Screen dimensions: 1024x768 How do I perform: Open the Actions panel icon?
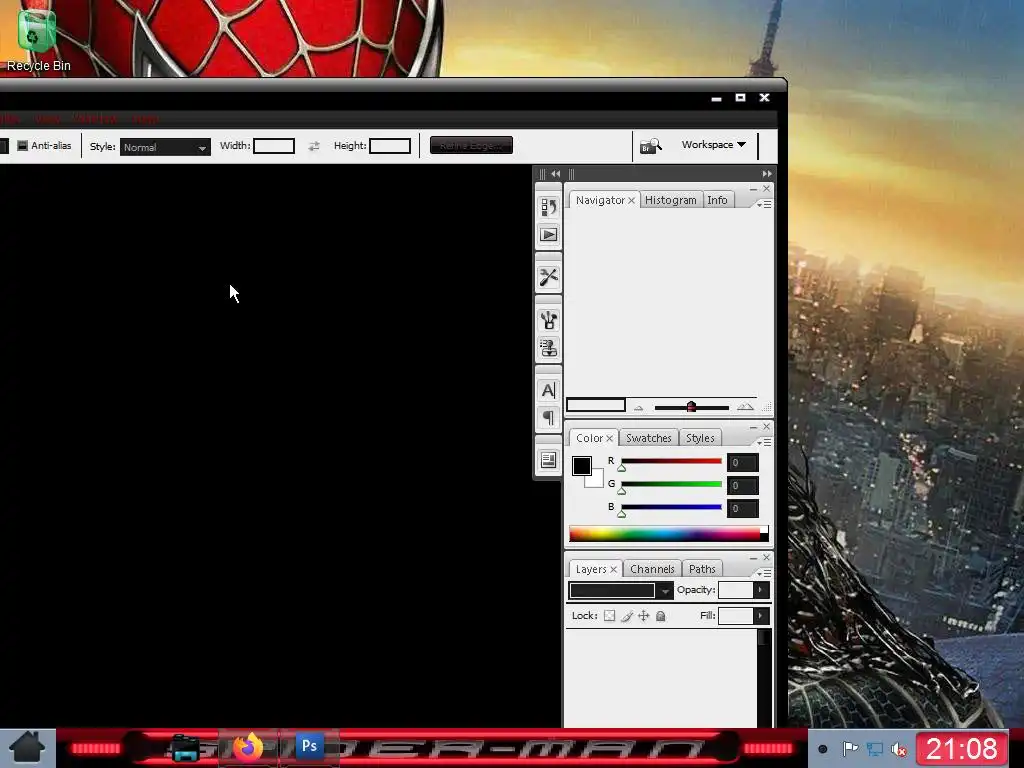pyautogui.click(x=549, y=235)
